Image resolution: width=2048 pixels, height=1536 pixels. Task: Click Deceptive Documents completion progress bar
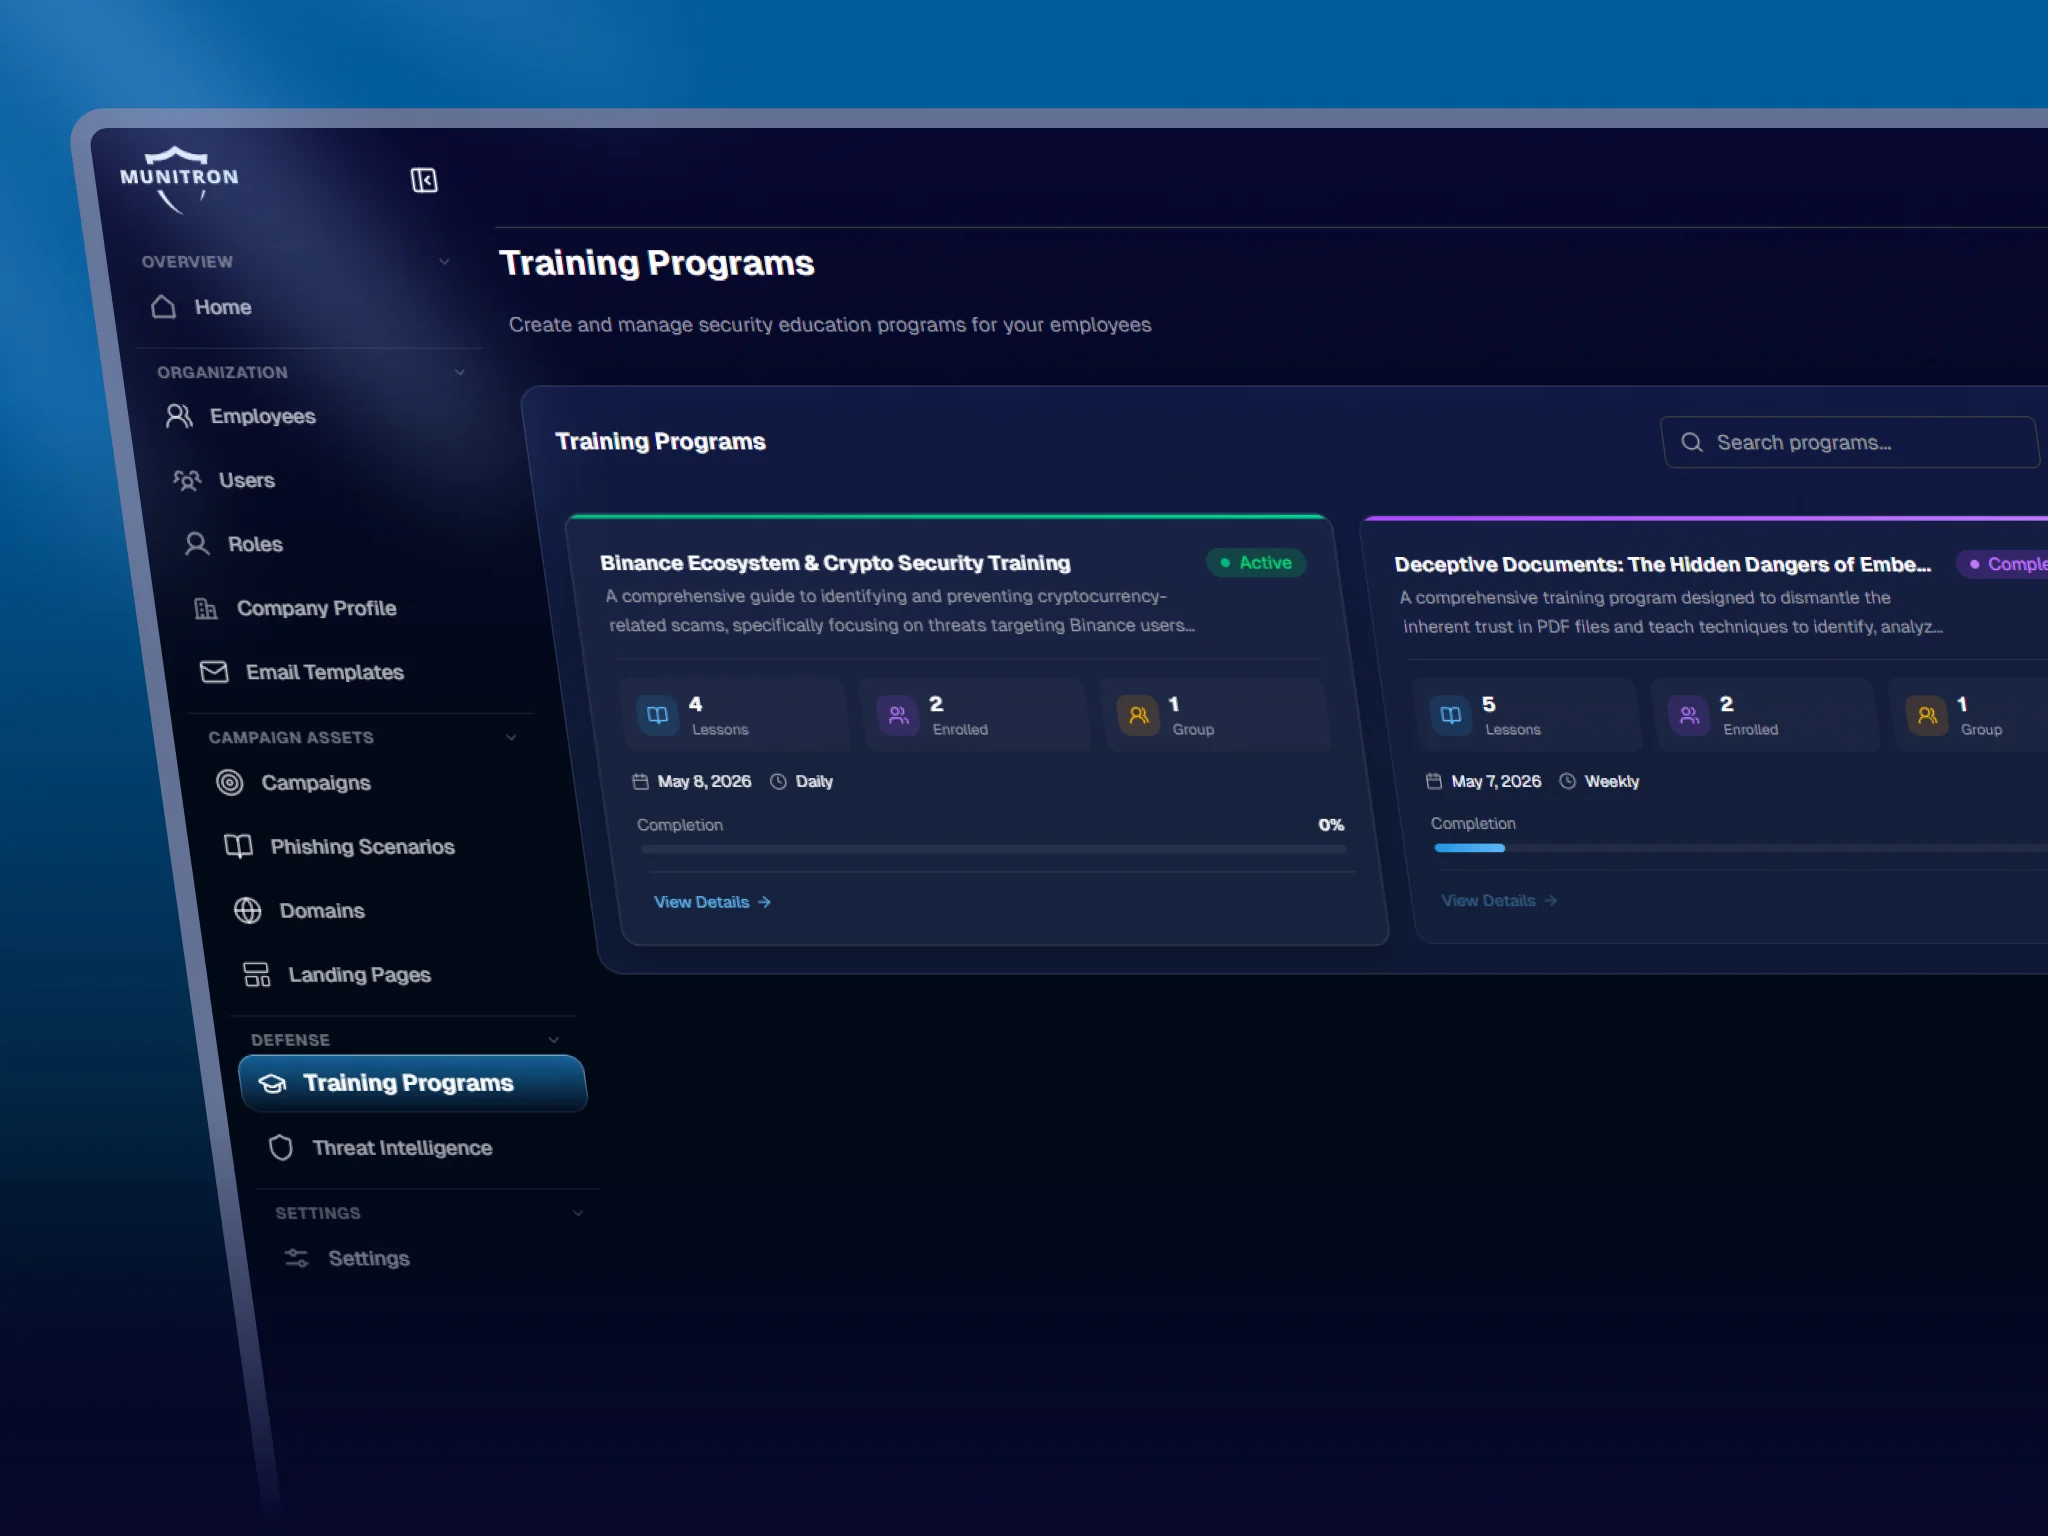click(x=1741, y=848)
